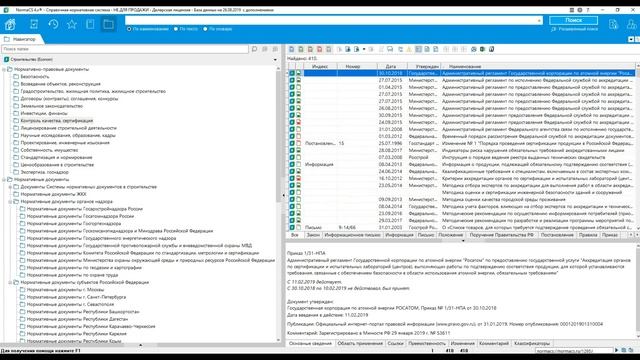Click the address field in status bar
Viewport: 640px width, 360px height.
tap(573, 351)
